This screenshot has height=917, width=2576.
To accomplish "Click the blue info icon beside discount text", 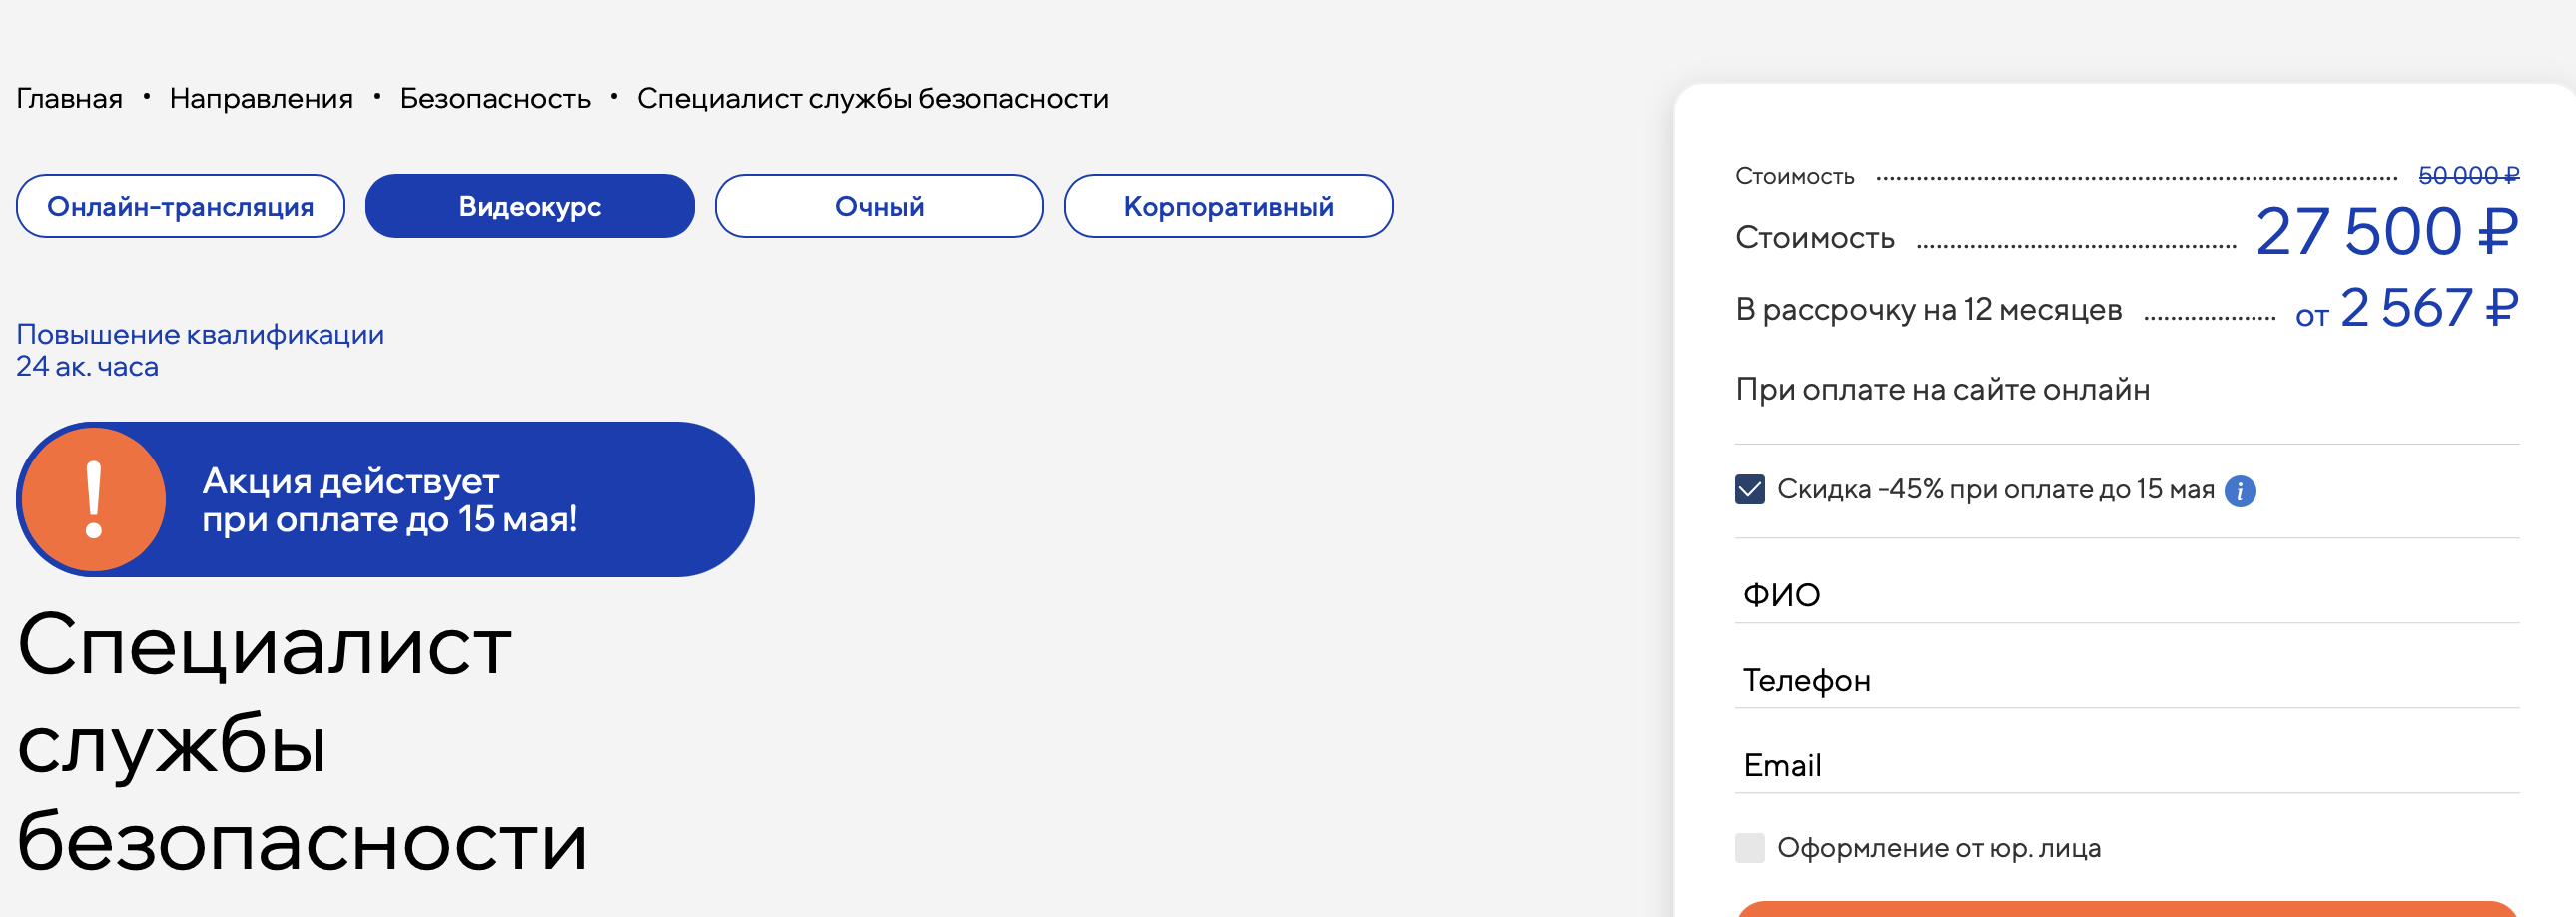I will tap(2240, 491).
